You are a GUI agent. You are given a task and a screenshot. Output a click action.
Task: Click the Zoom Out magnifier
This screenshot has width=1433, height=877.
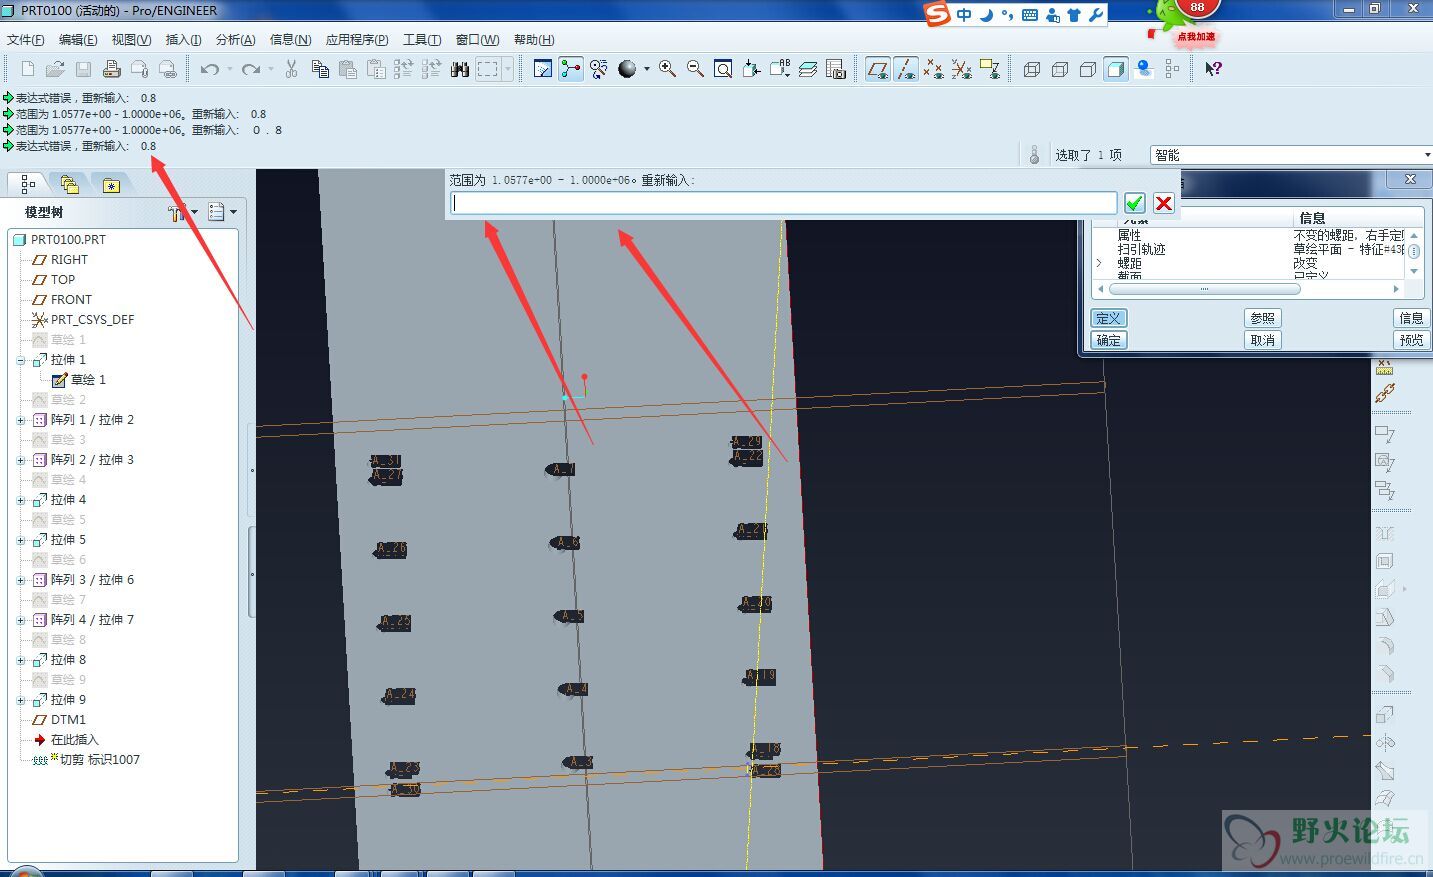click(695, 69)
